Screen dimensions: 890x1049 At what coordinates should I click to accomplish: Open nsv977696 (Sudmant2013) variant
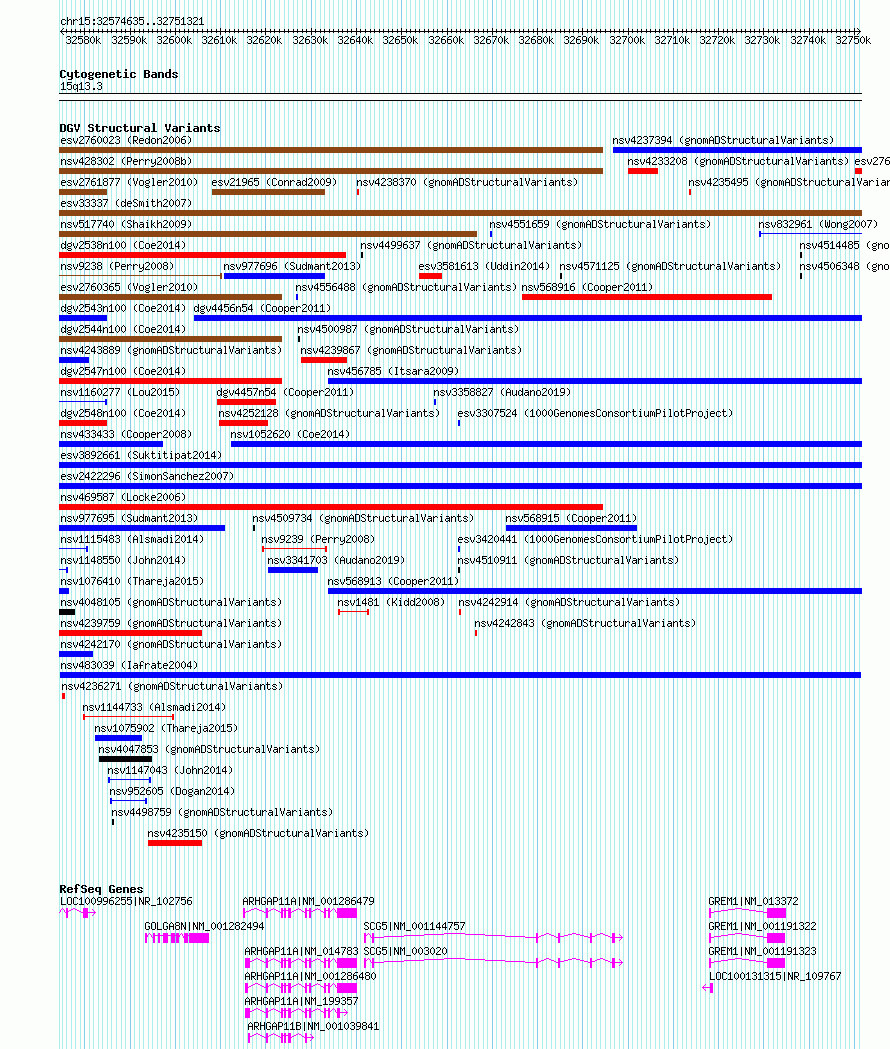[292, 266]
